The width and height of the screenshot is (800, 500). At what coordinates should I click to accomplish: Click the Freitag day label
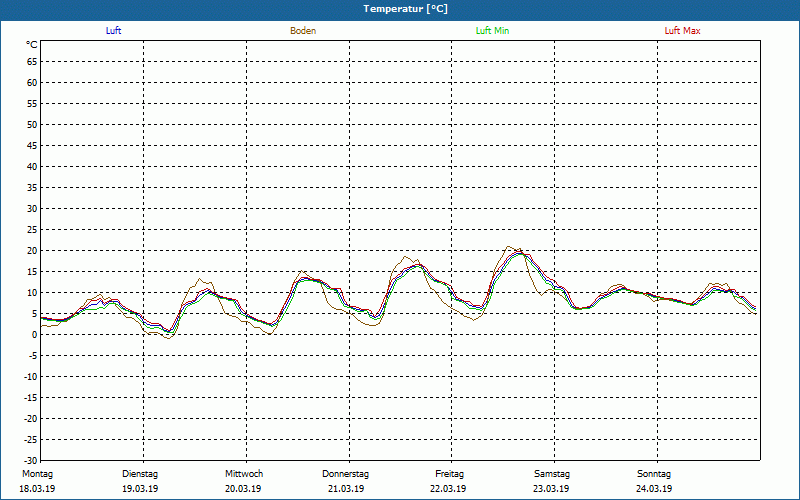click(x=449, y=474)
